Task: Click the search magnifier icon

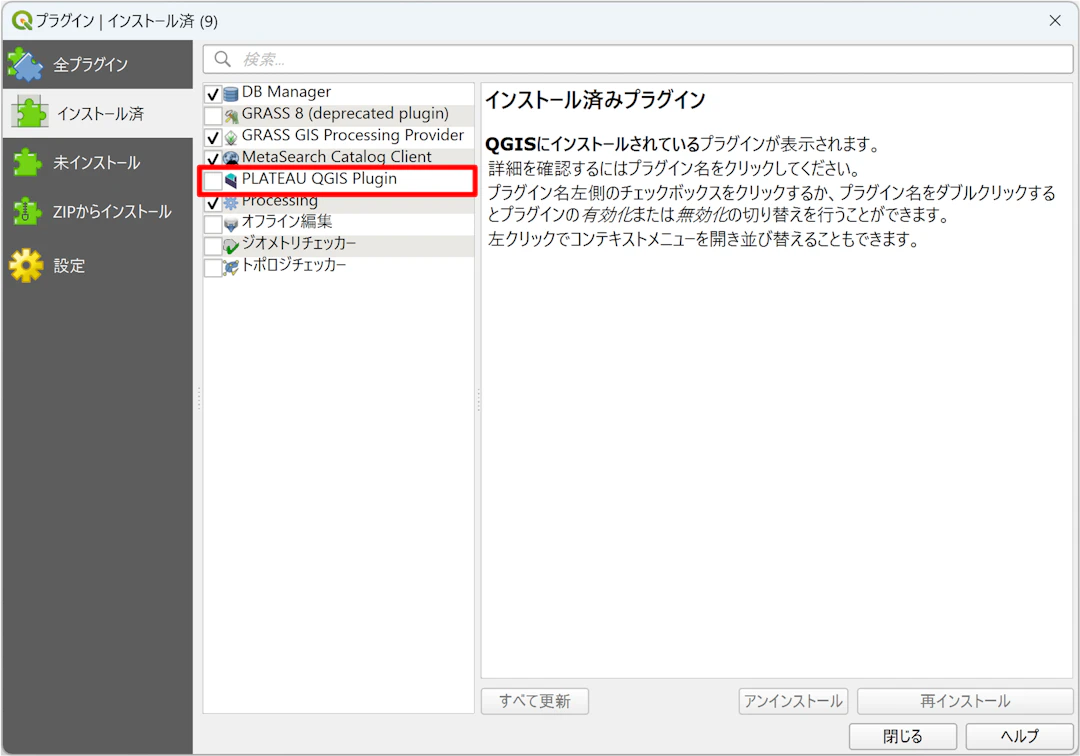Action: click(x=222, y=59)
